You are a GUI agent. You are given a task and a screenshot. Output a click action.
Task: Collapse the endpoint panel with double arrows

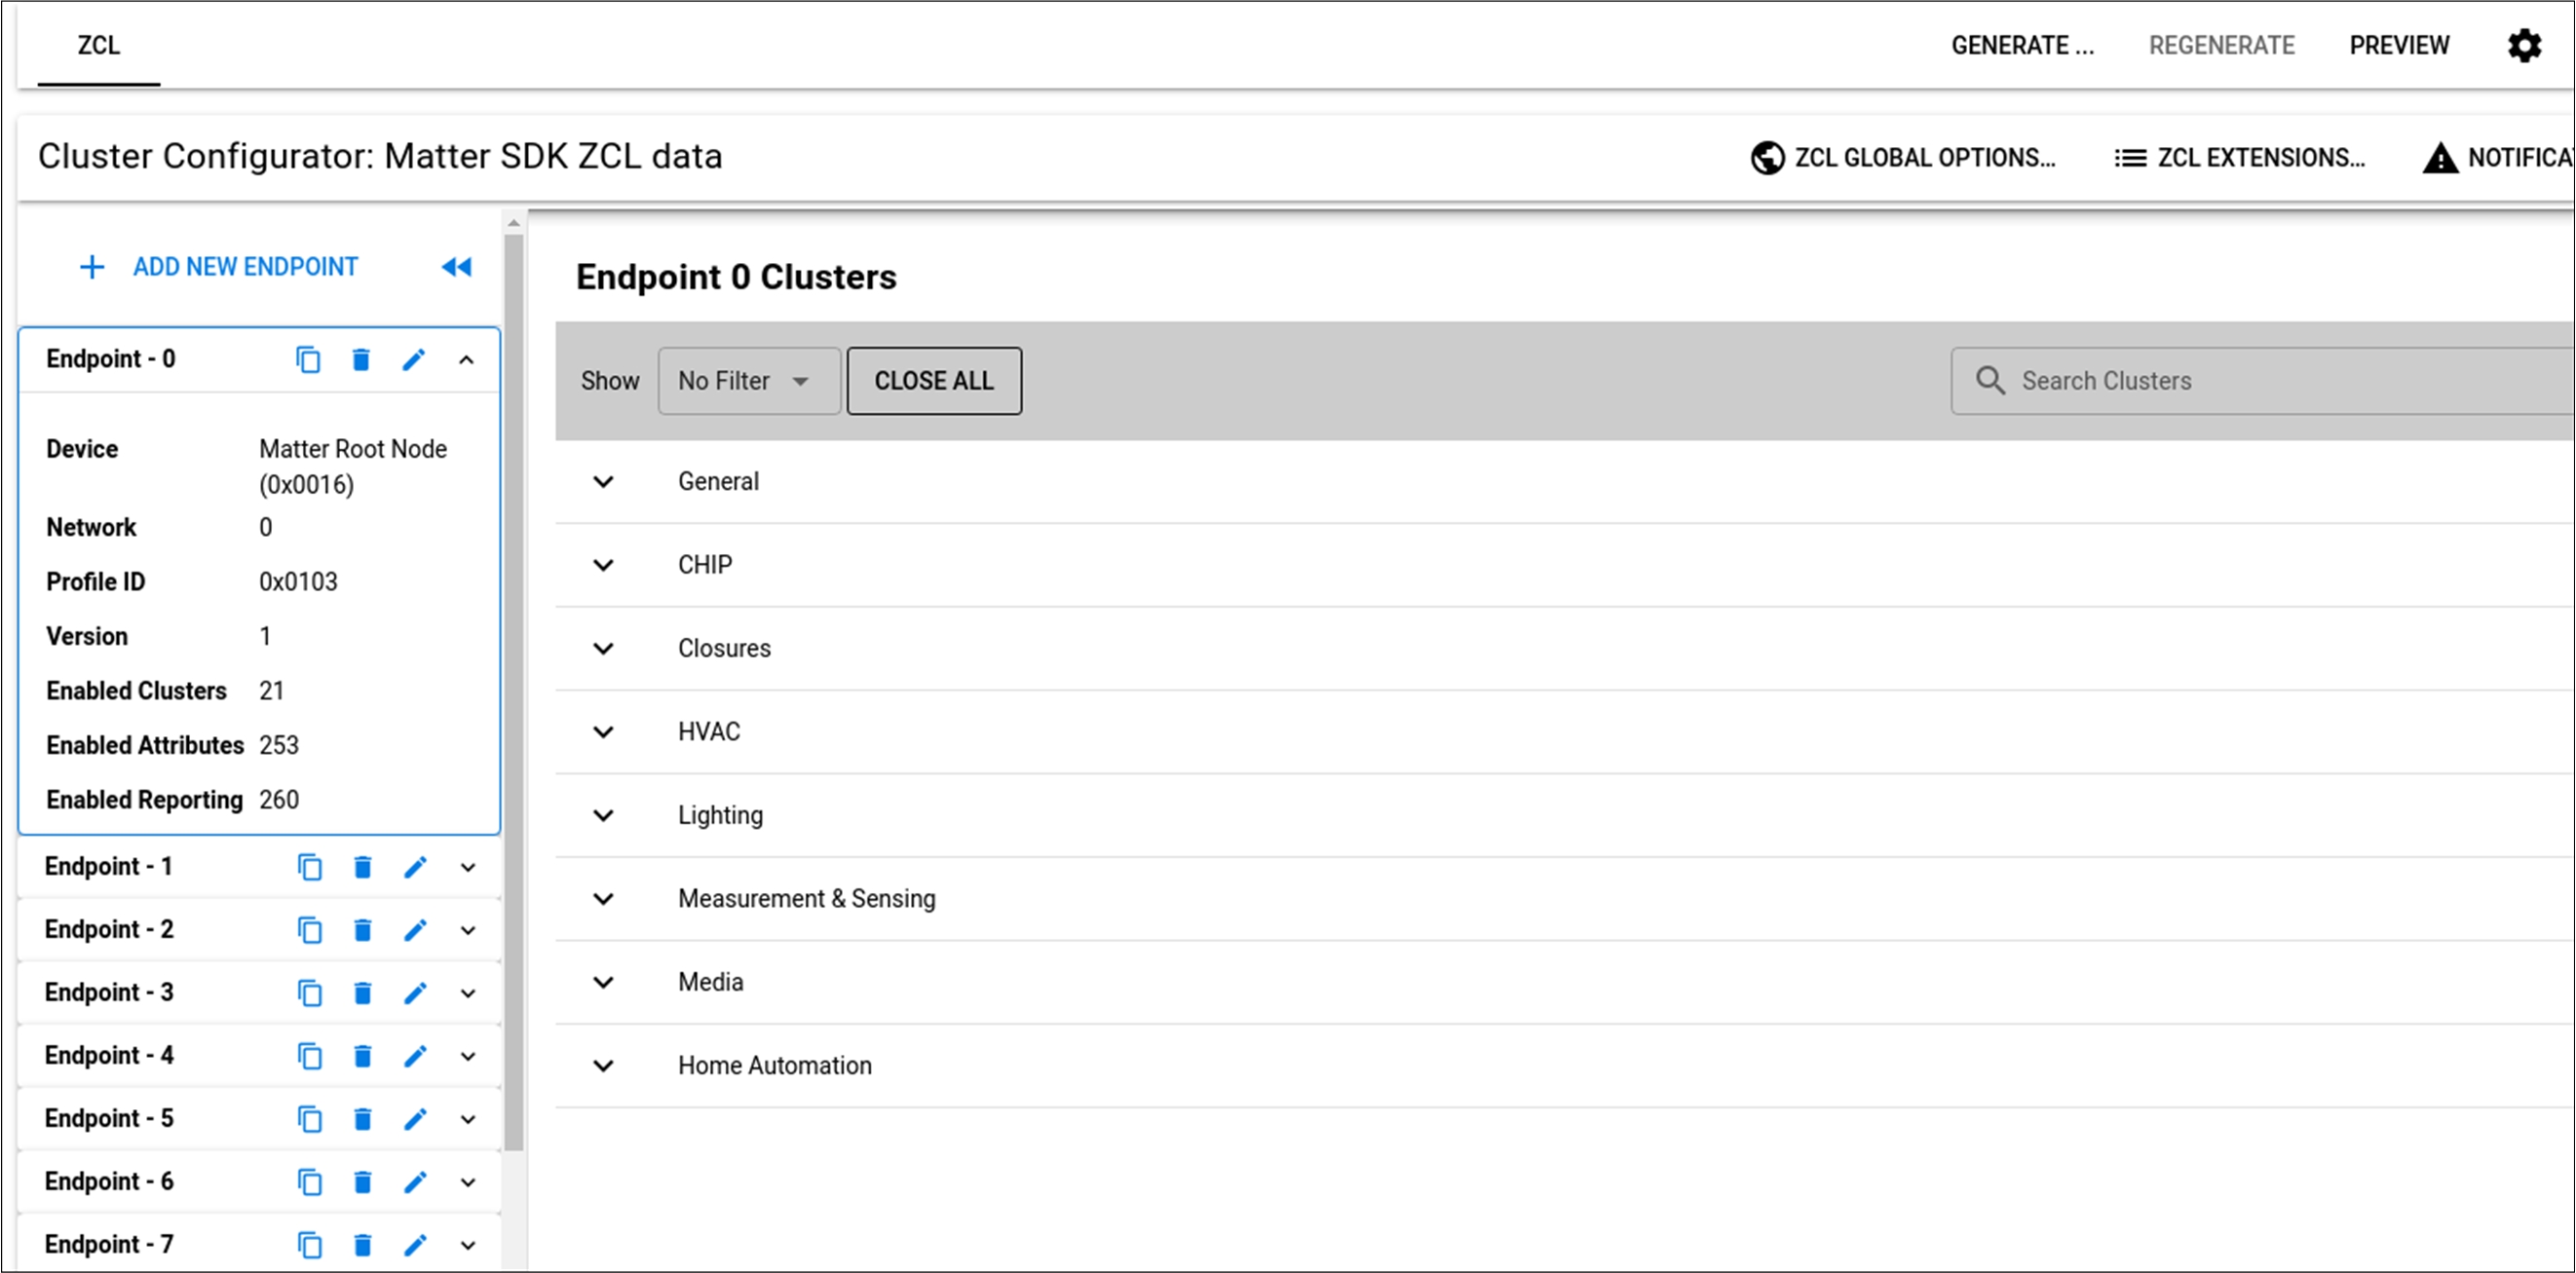click(457, 267)
